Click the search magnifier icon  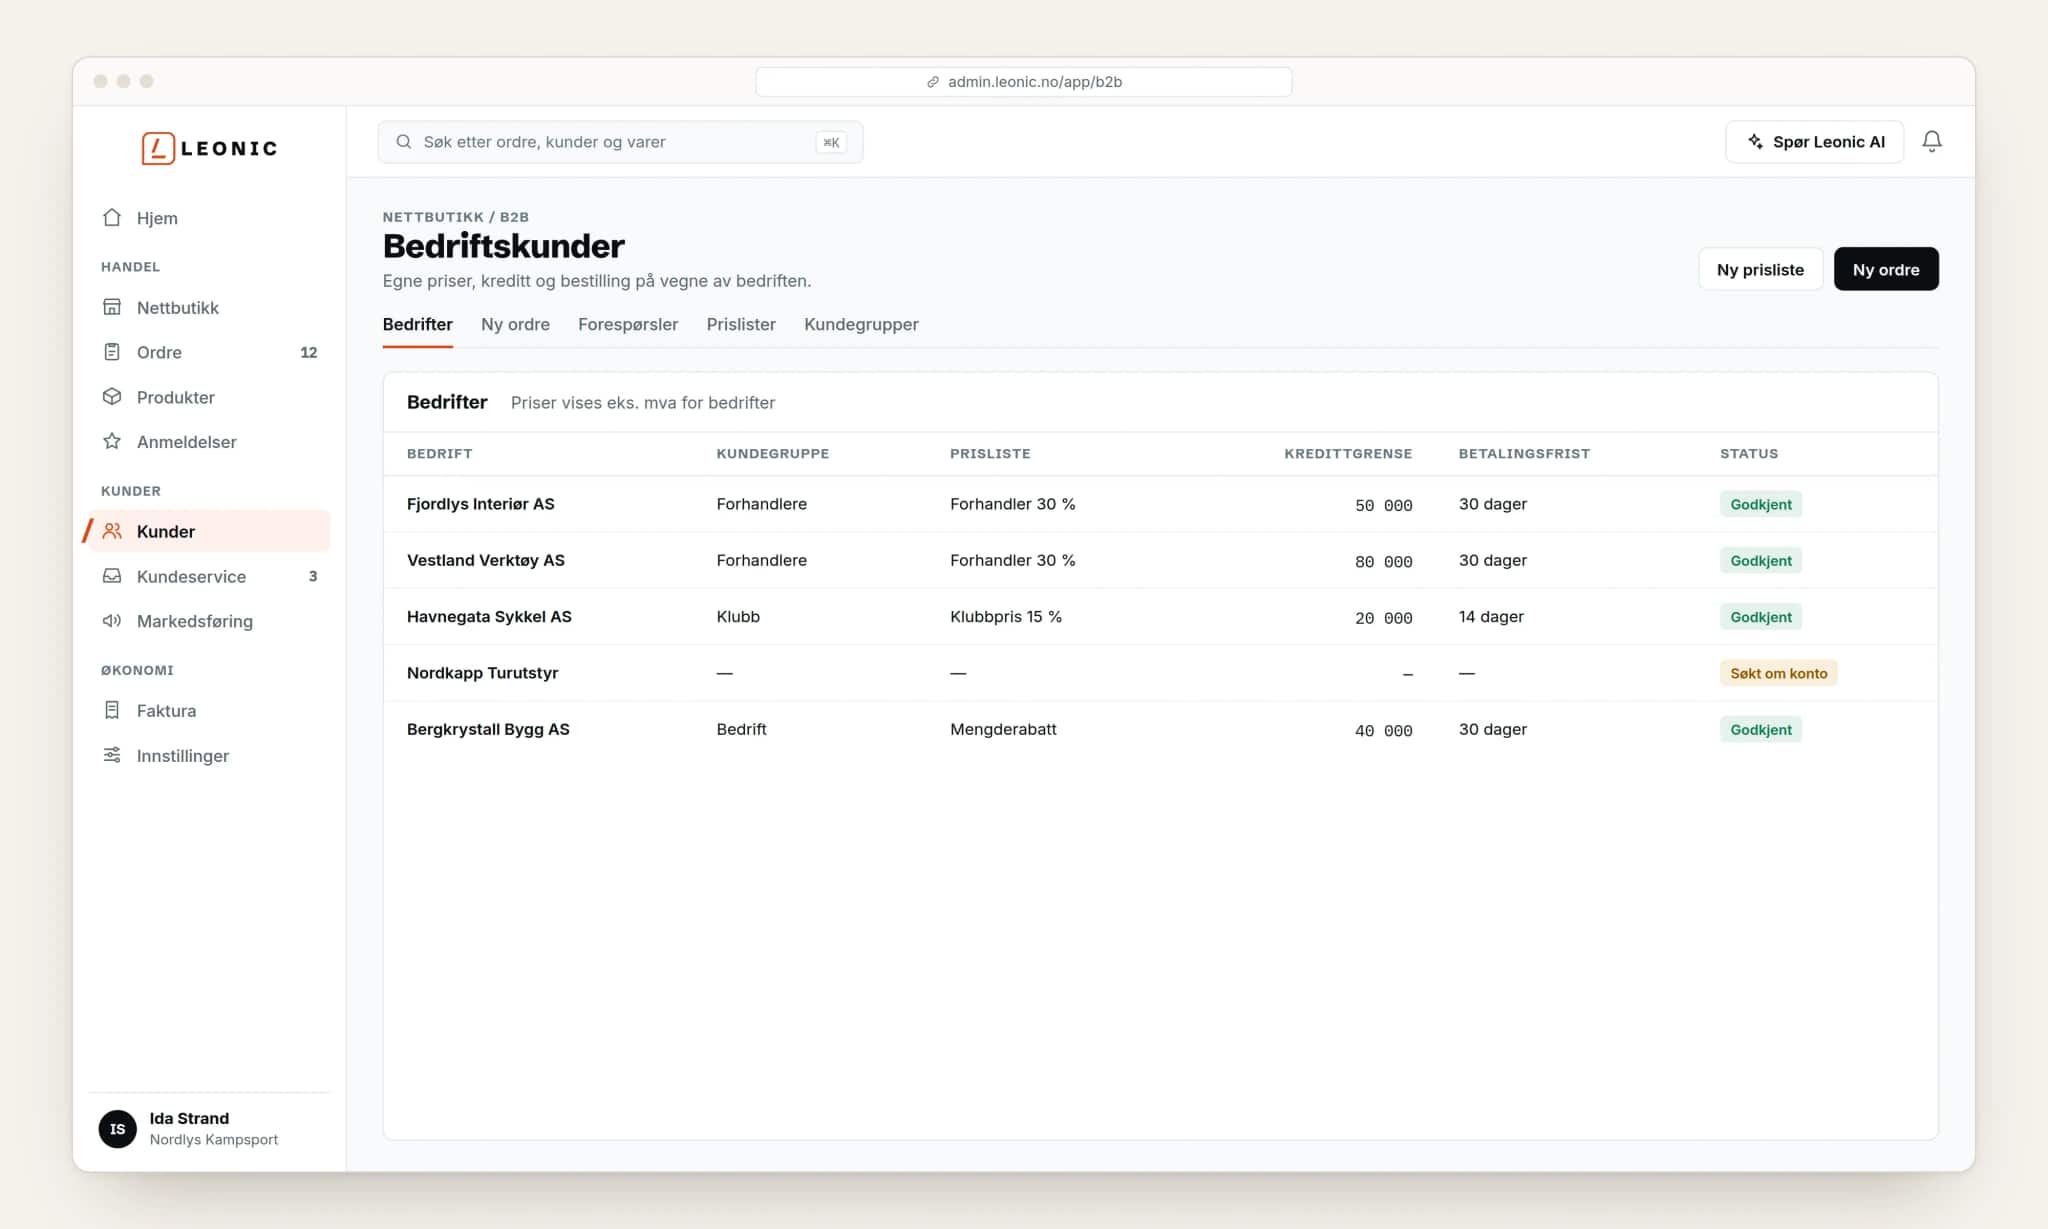pyautogui.click(x=404, y=142)
